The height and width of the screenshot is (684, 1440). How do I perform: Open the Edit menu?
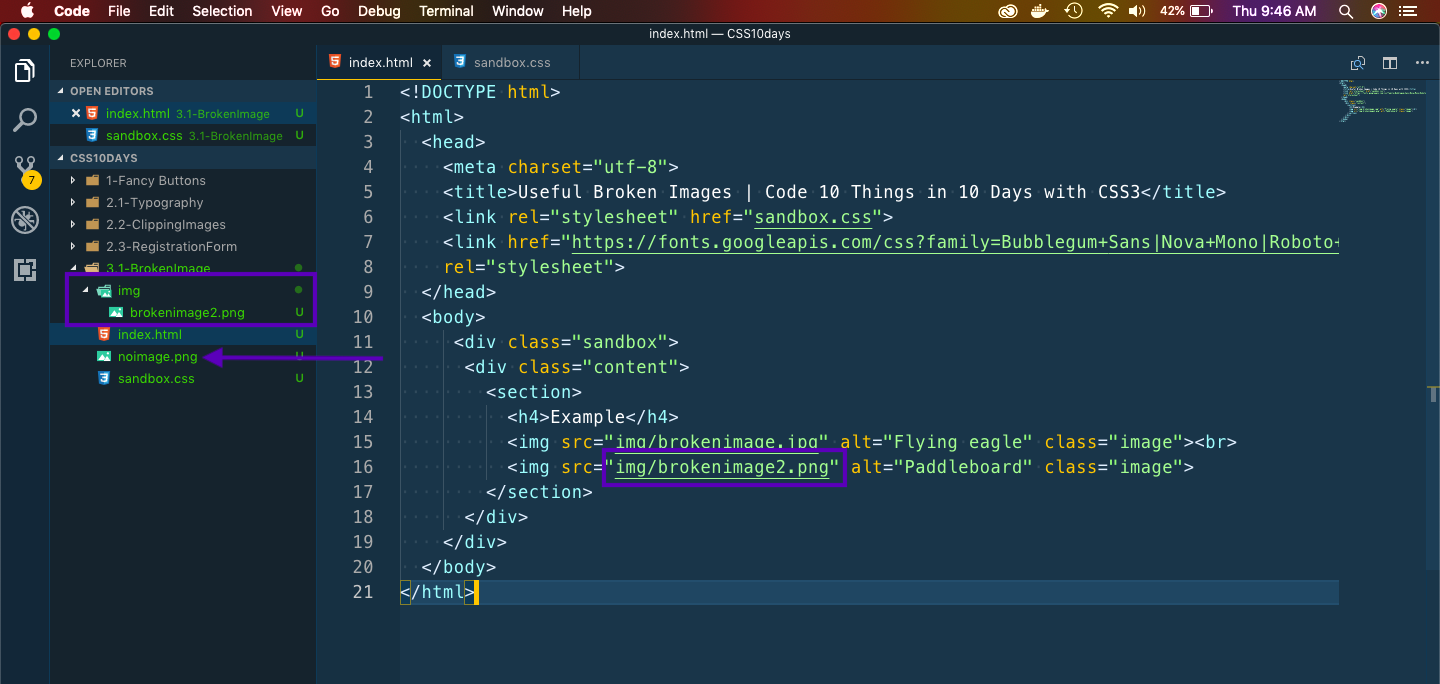pyautogui.click(x=161, y=11)
